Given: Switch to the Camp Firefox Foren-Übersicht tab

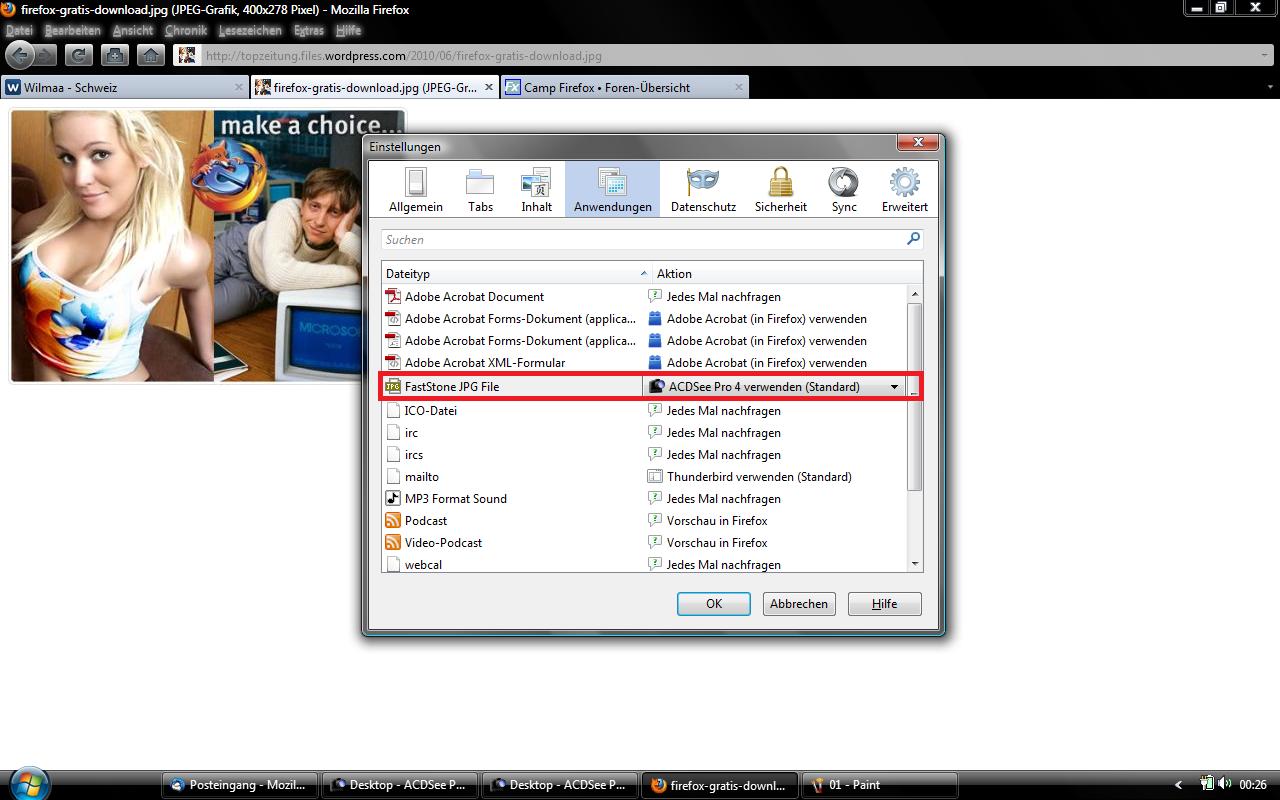Looking at the screenshot, I should pos(625,87).
